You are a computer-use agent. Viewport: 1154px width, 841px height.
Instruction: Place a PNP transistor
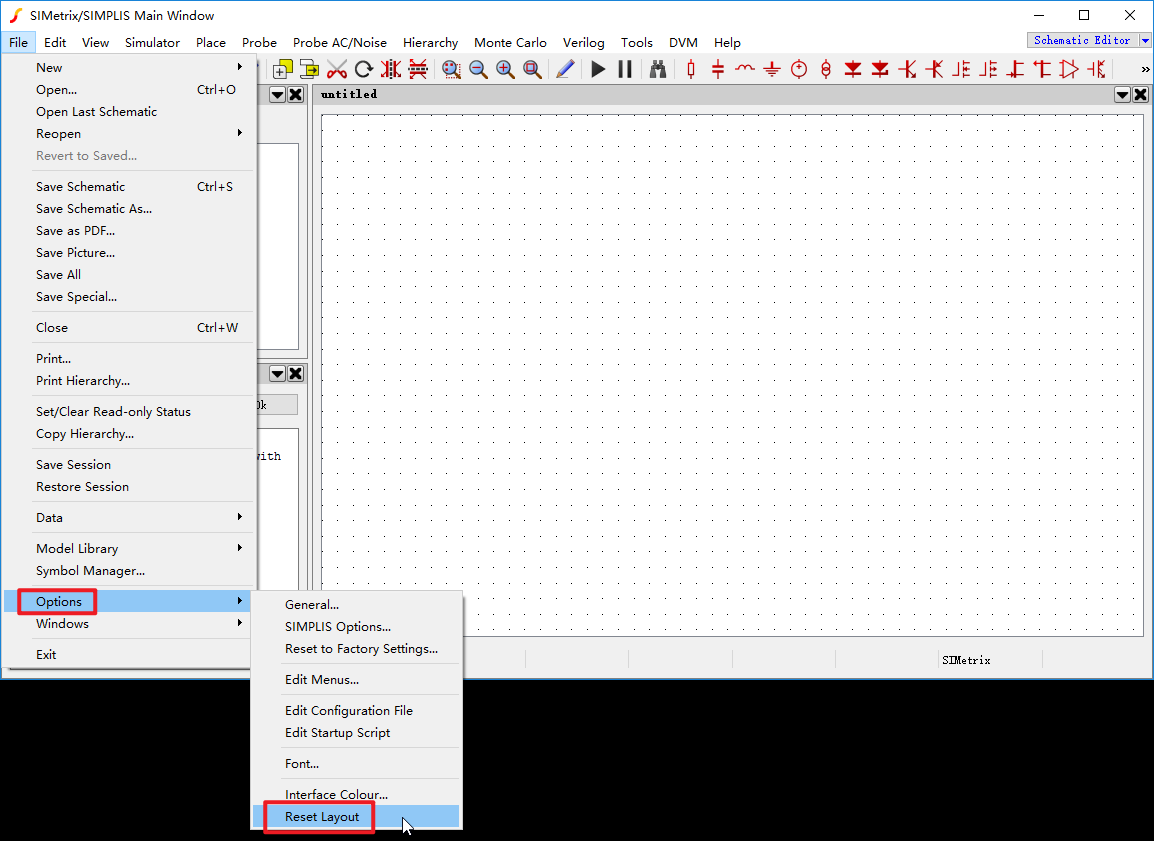pyautogui.click(x=934, y=69)
